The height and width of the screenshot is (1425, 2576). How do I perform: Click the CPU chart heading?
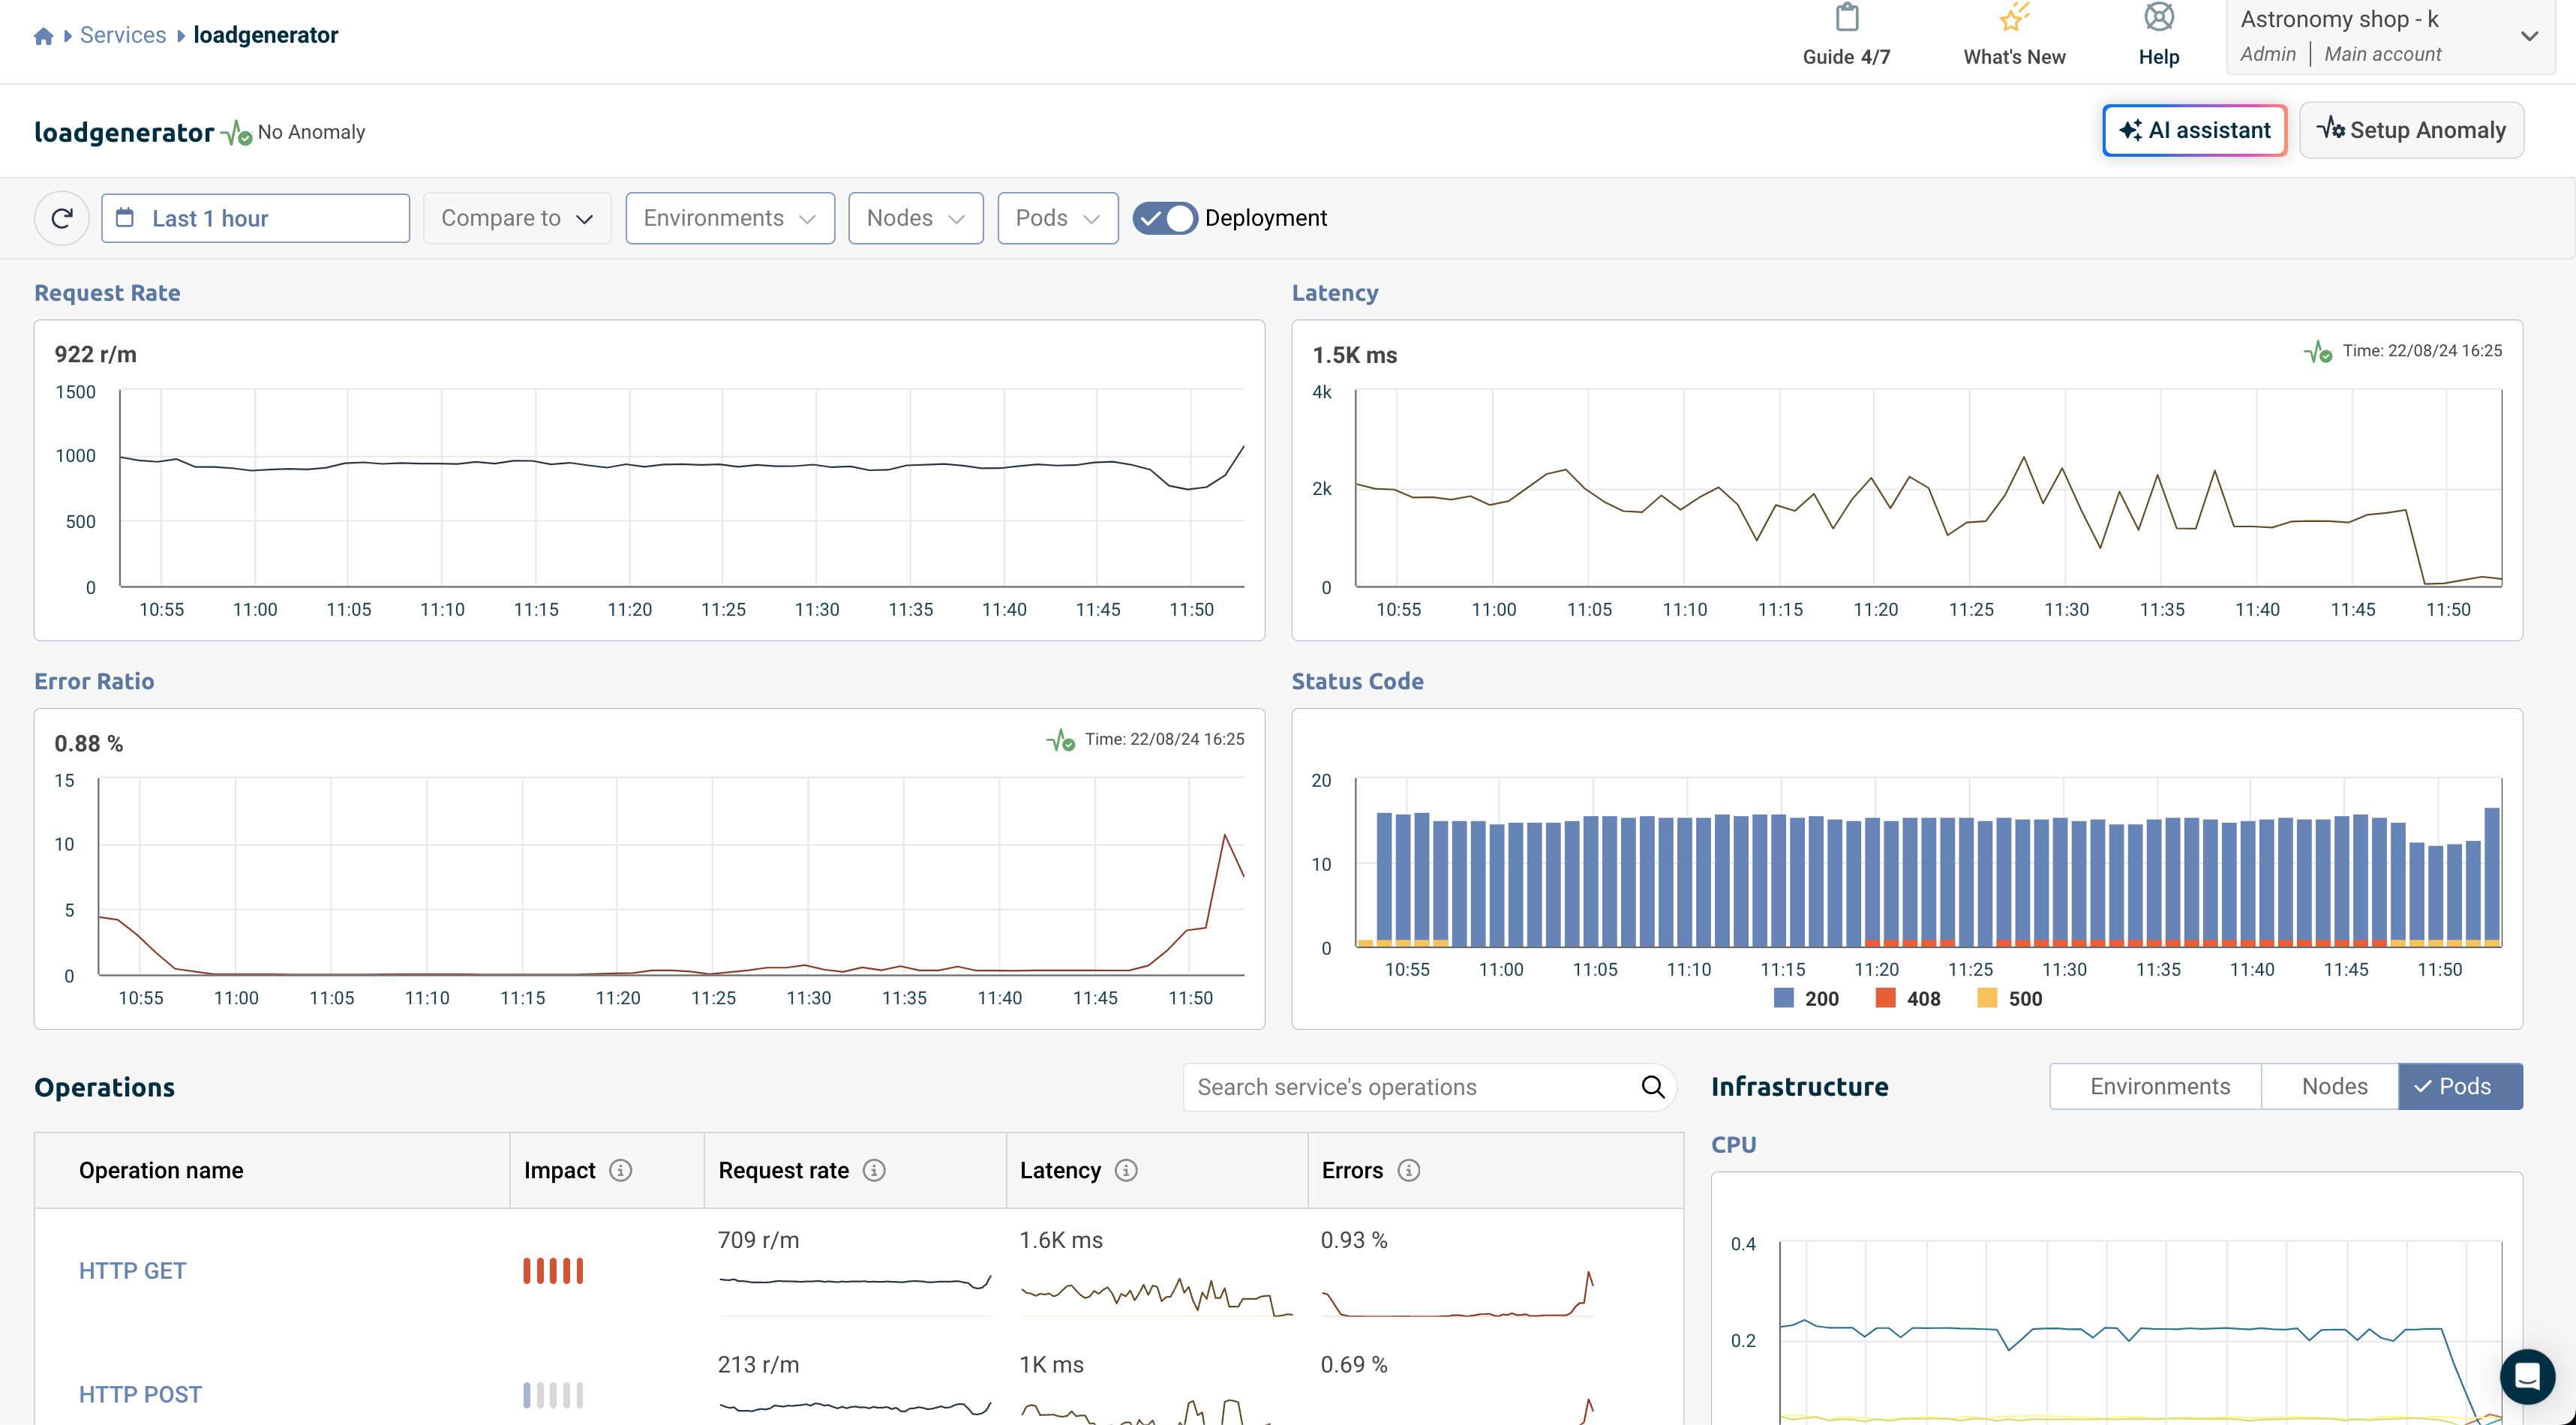(x=1733, y=1144)
